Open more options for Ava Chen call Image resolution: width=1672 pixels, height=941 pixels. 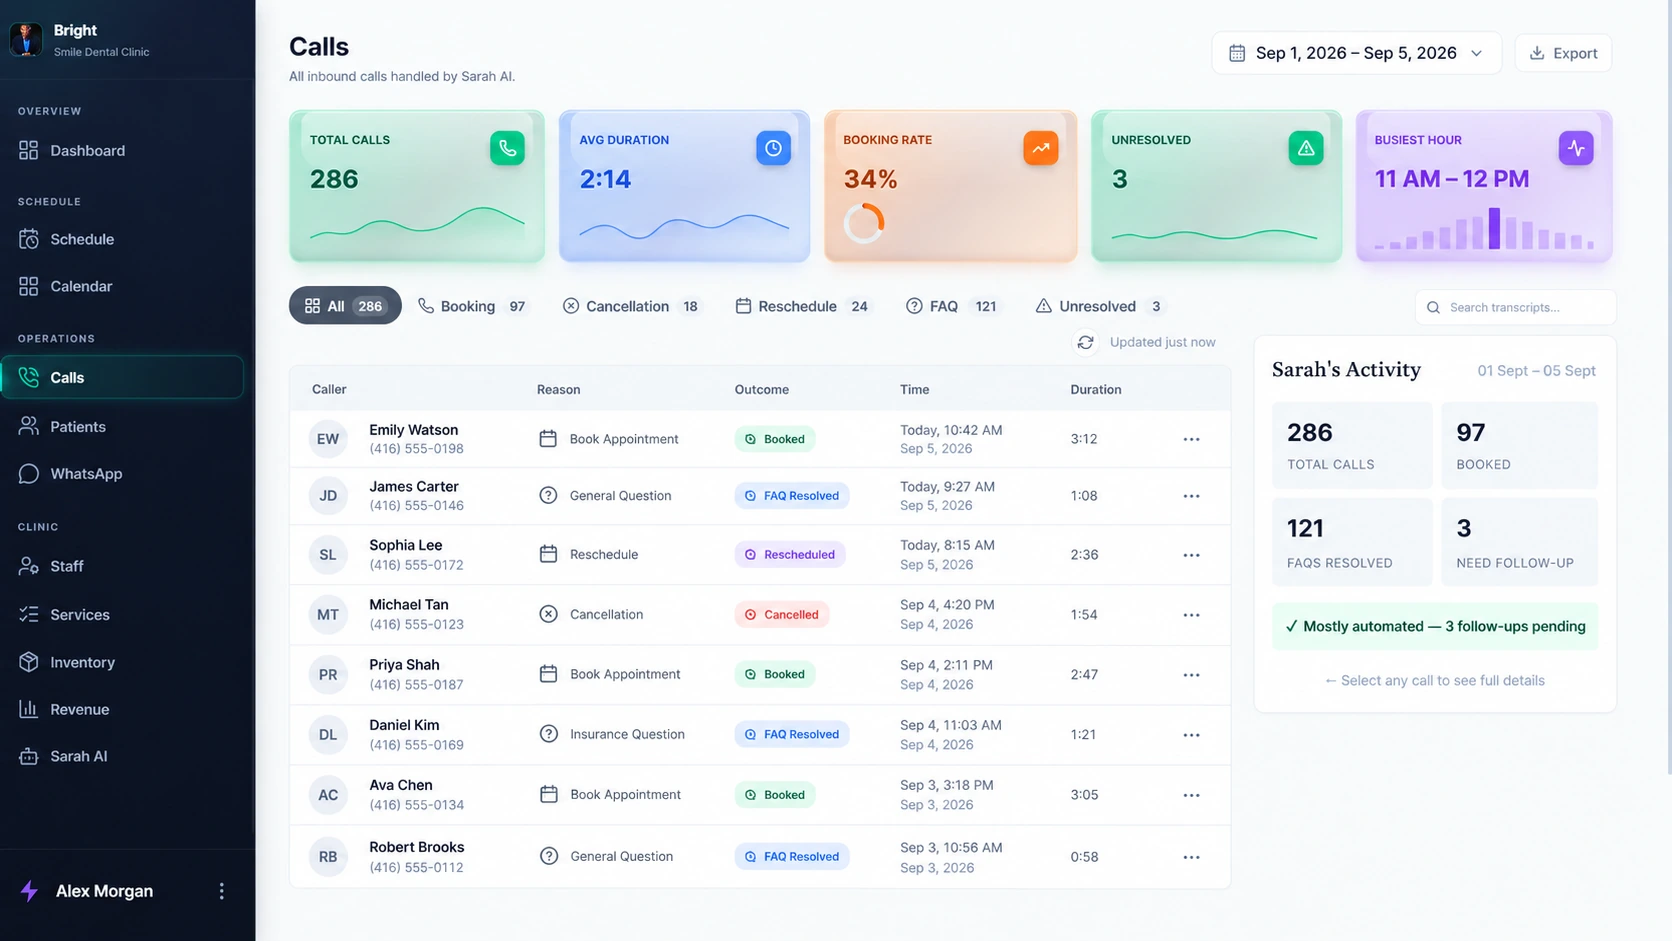pos(1191,795)
